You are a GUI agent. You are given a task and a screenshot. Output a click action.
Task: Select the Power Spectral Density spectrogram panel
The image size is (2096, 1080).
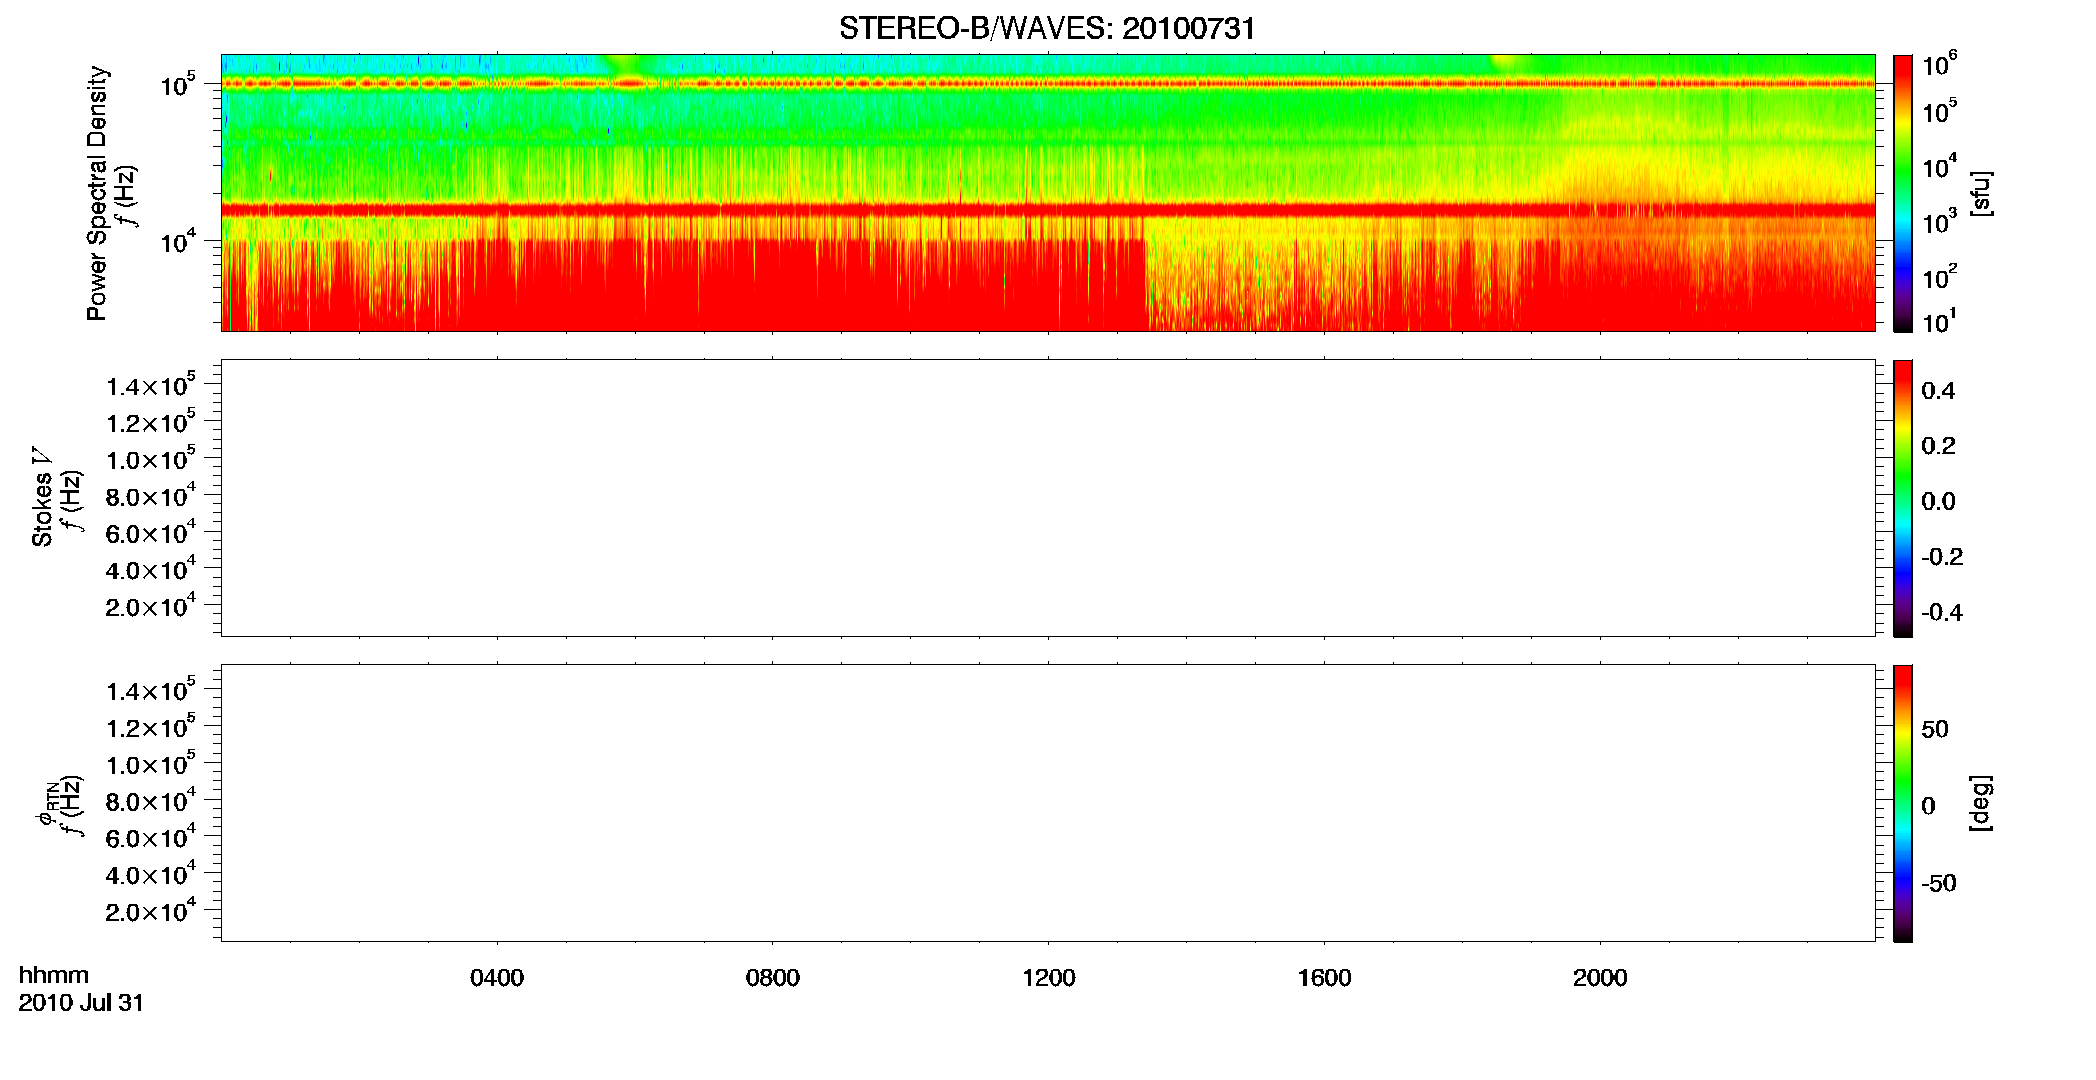(1048, 192)
